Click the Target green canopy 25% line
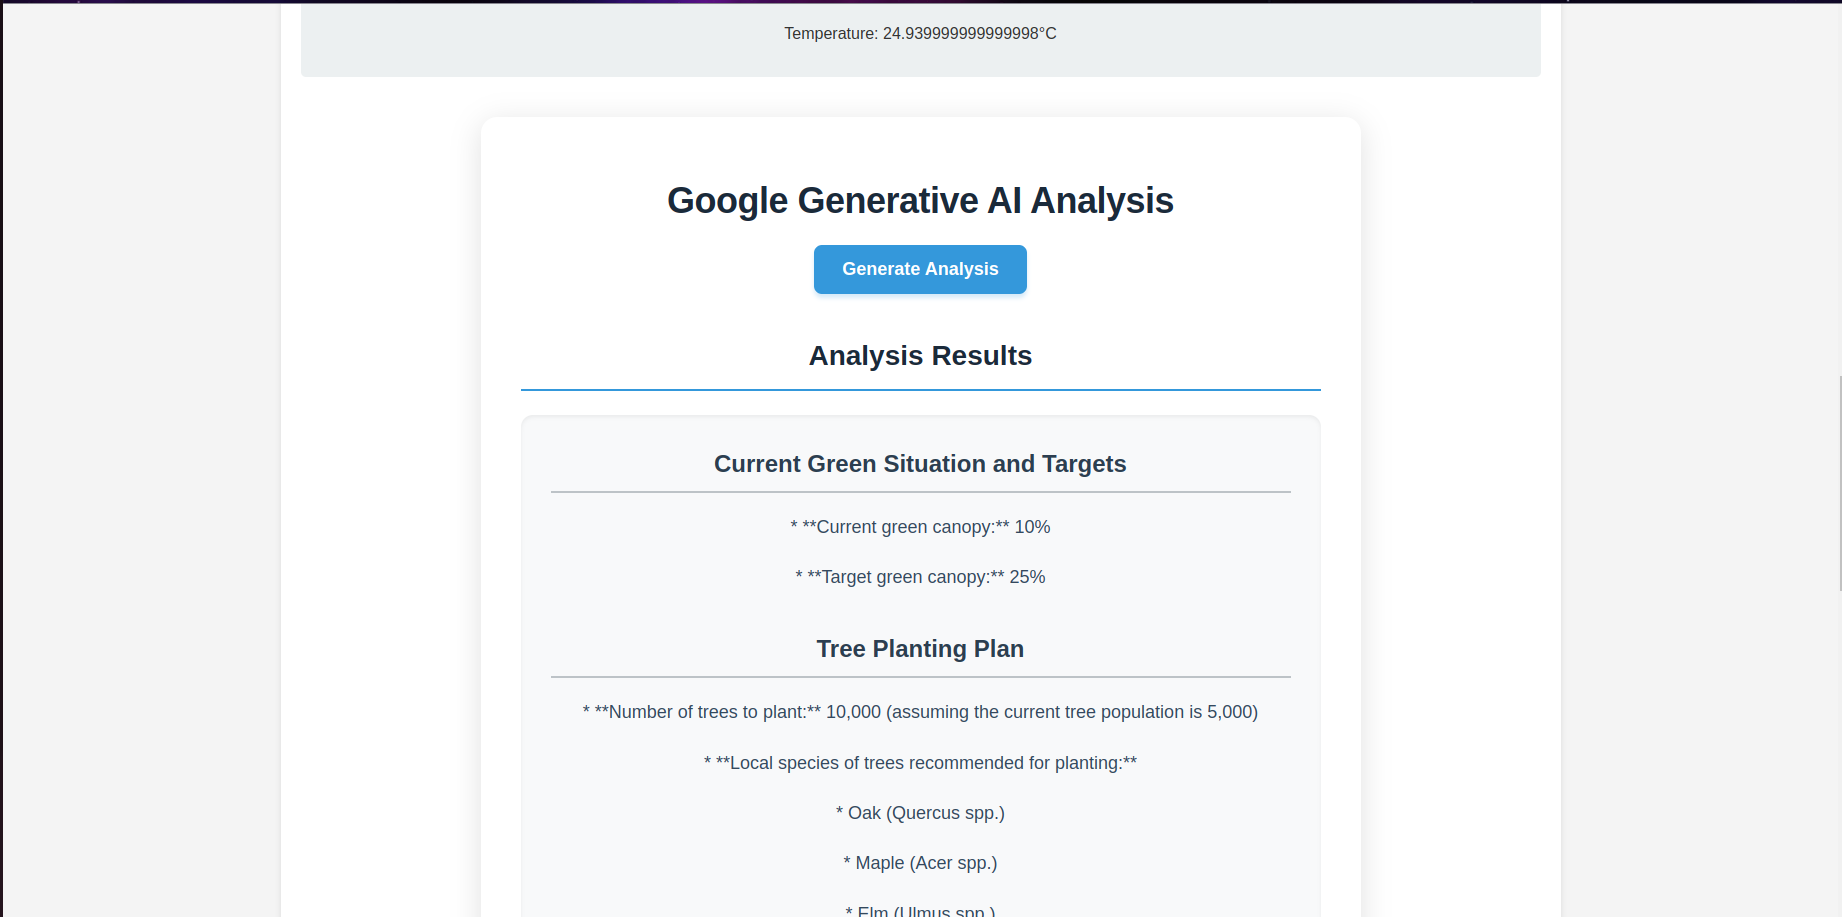 [x=920, y=577]
